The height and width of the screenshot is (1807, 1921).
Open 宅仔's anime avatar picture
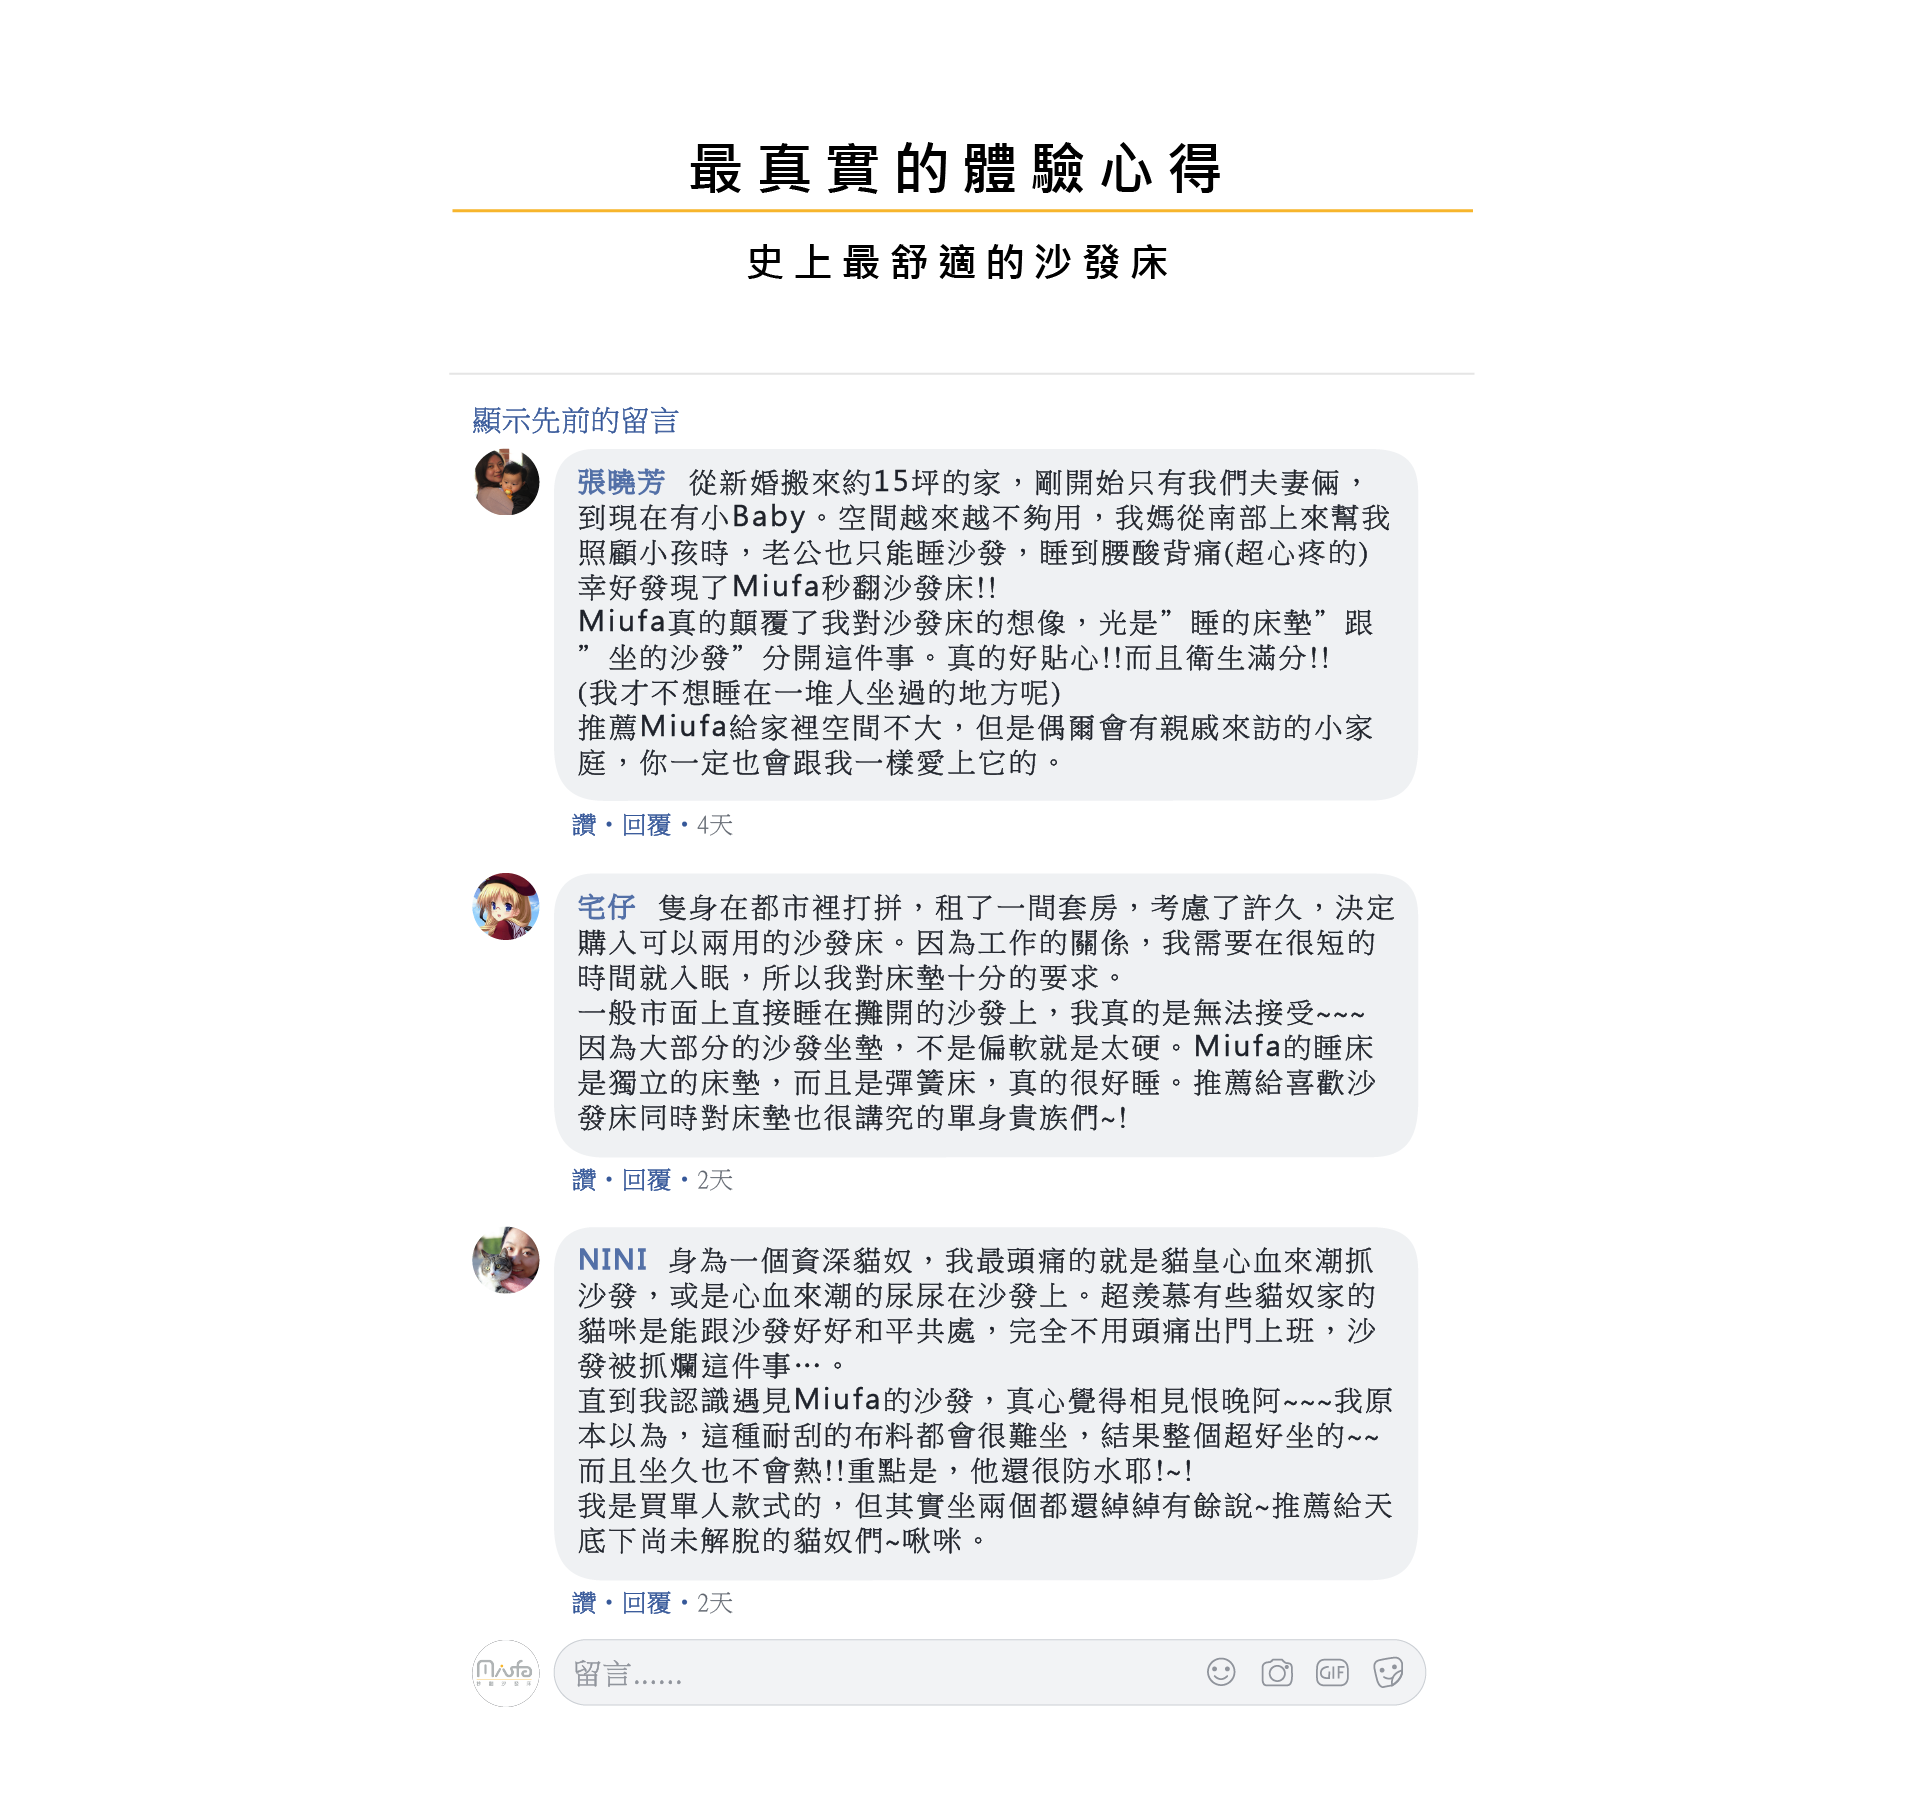tap(506, 906)
